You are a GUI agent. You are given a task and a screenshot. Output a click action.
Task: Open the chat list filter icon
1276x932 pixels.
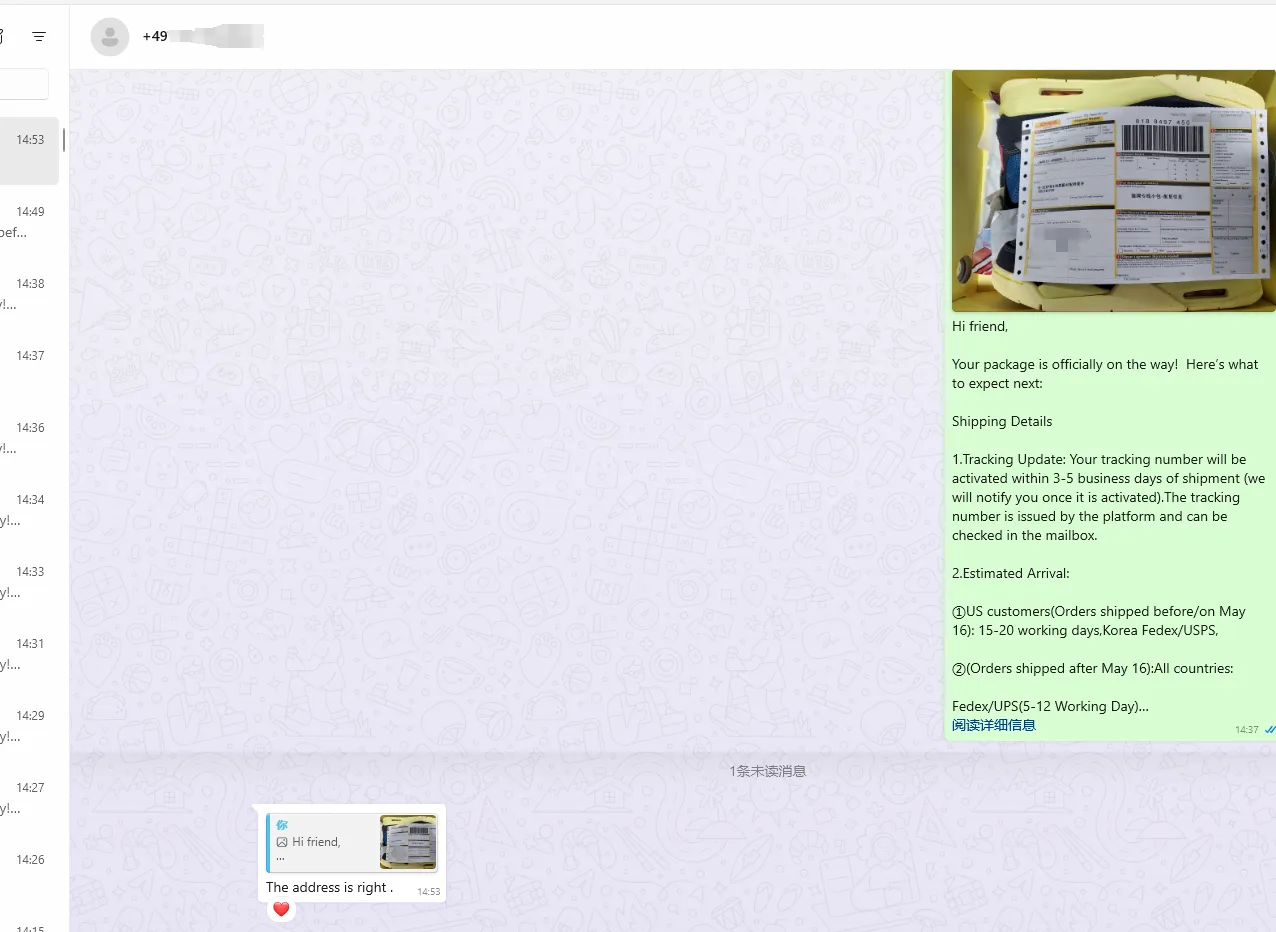click(x=39, y=37)
